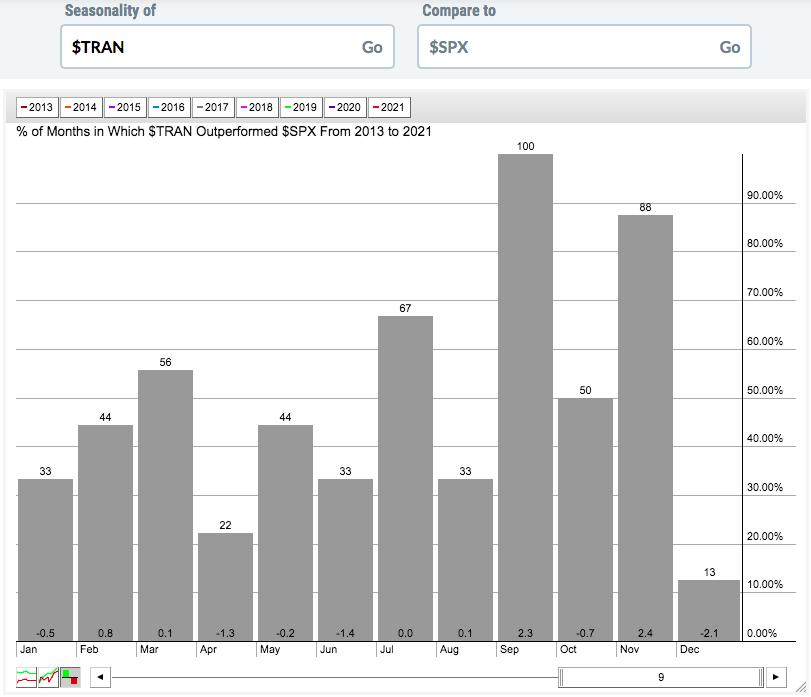Toggle the 2013 year legend
This screenshot has height=697, width=811.
(x=37, y=107)
